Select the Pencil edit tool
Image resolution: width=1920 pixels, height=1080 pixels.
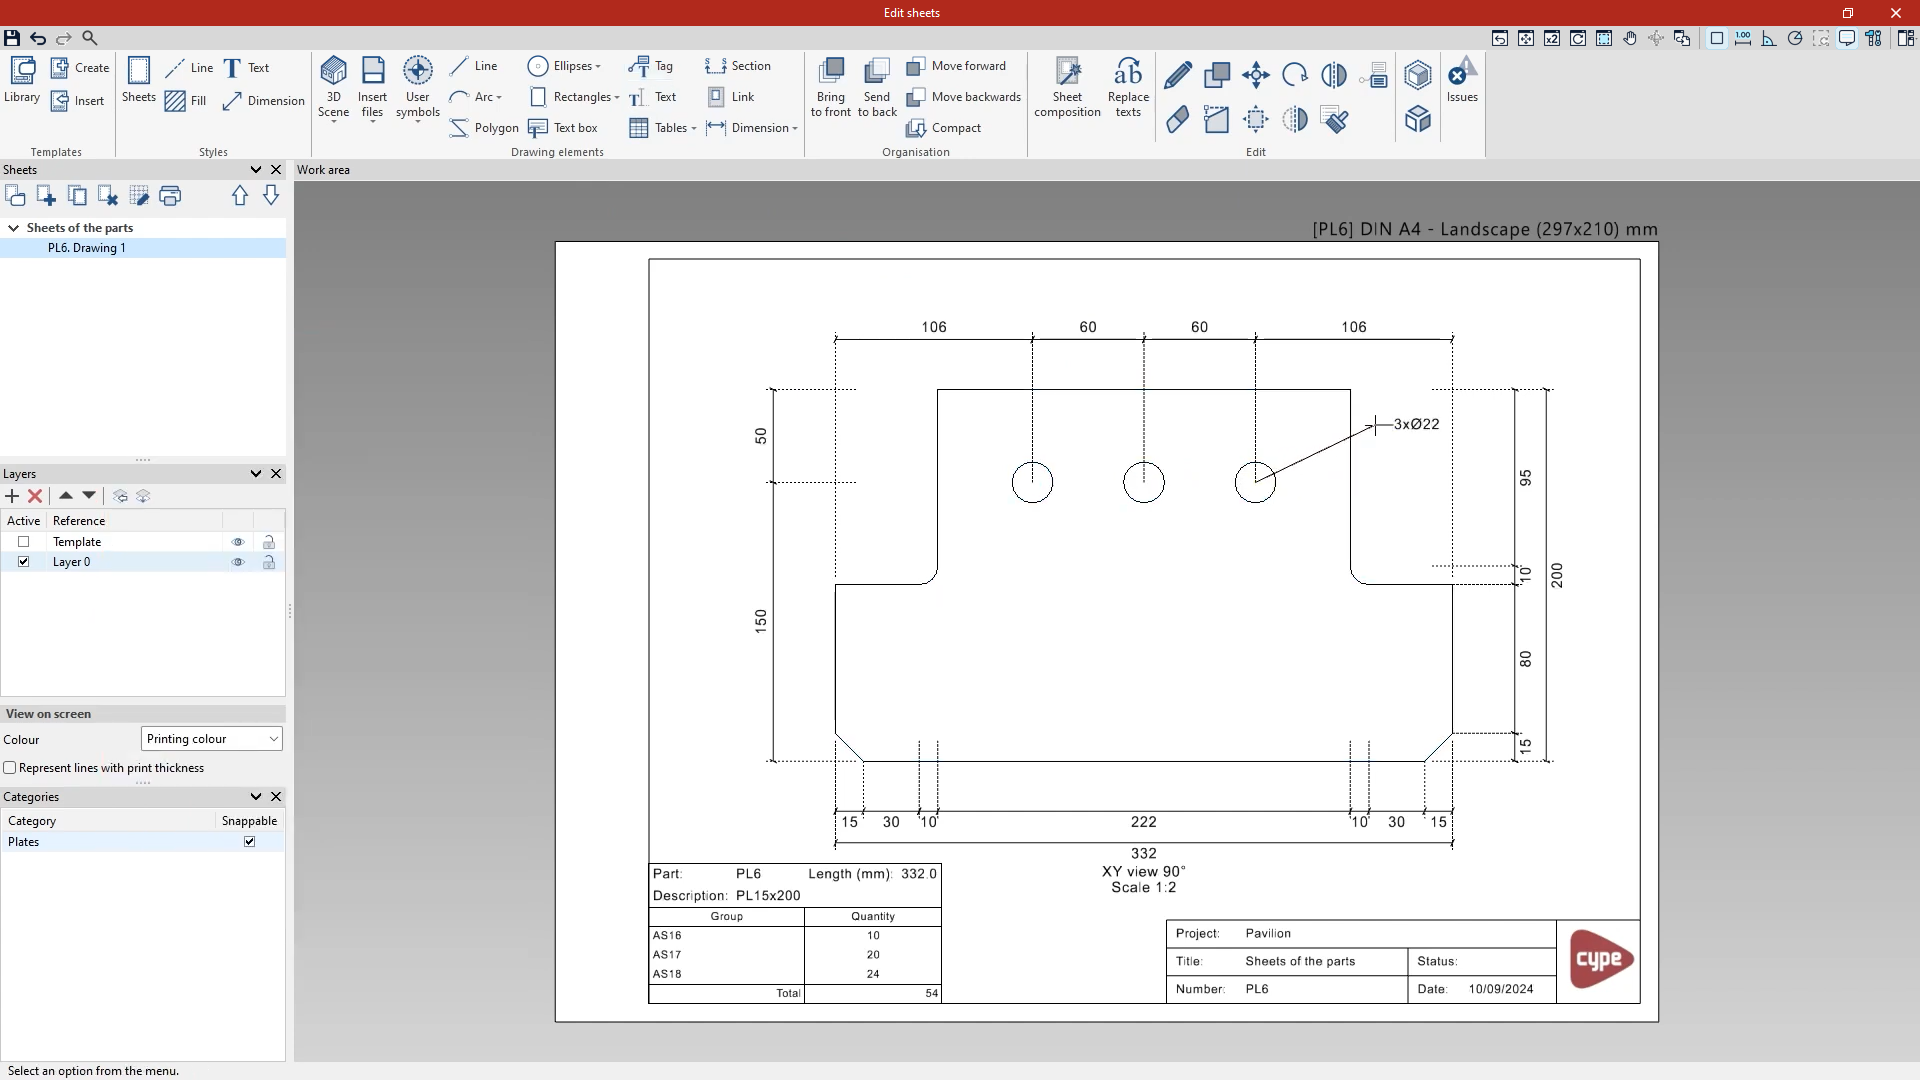1178,75
